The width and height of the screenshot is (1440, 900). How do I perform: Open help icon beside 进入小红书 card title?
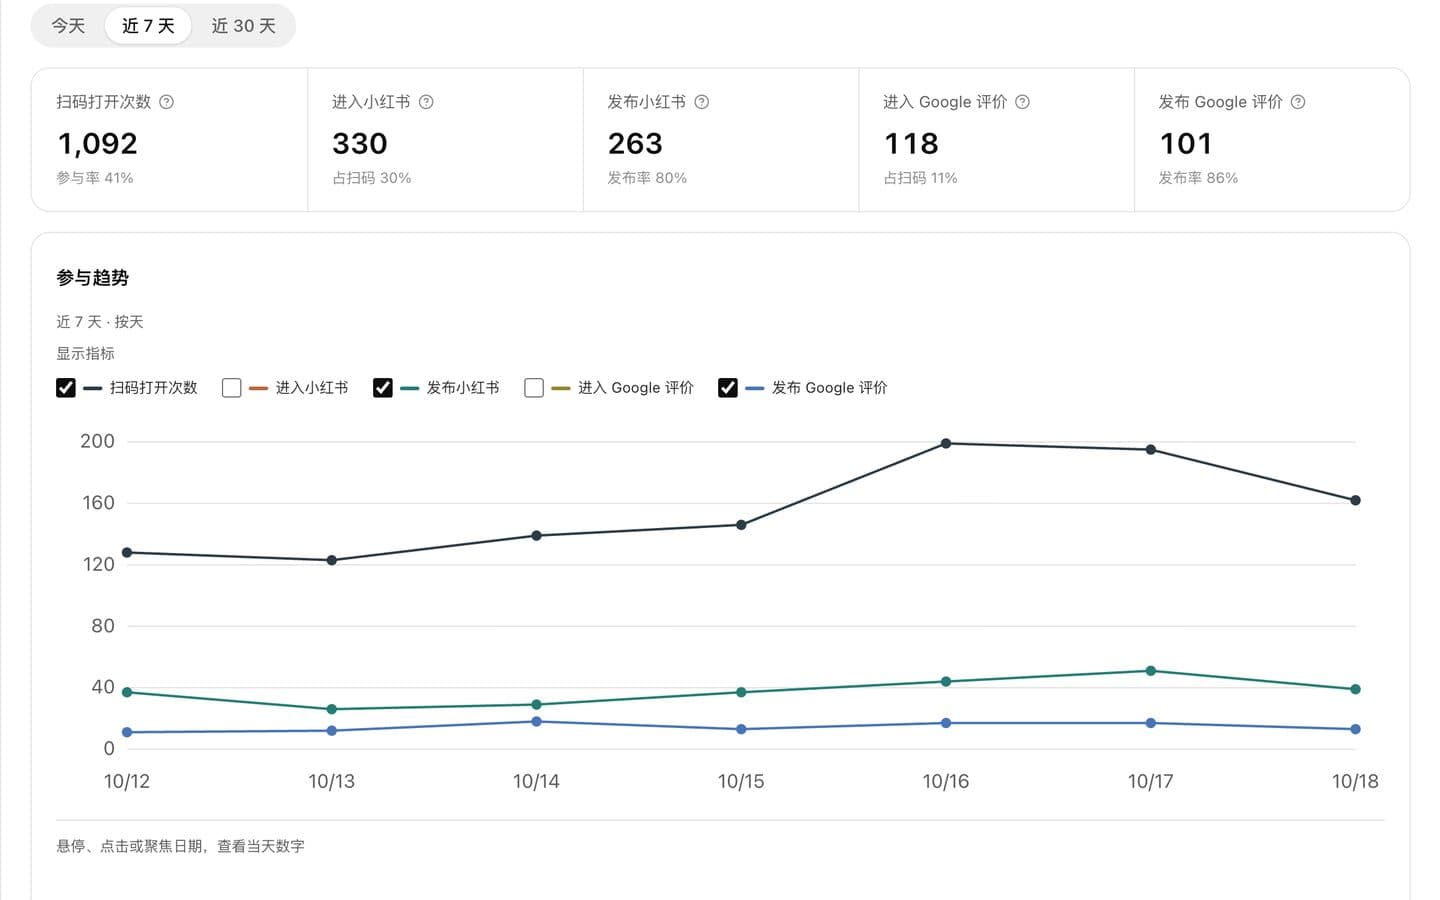tap(426, 102)
